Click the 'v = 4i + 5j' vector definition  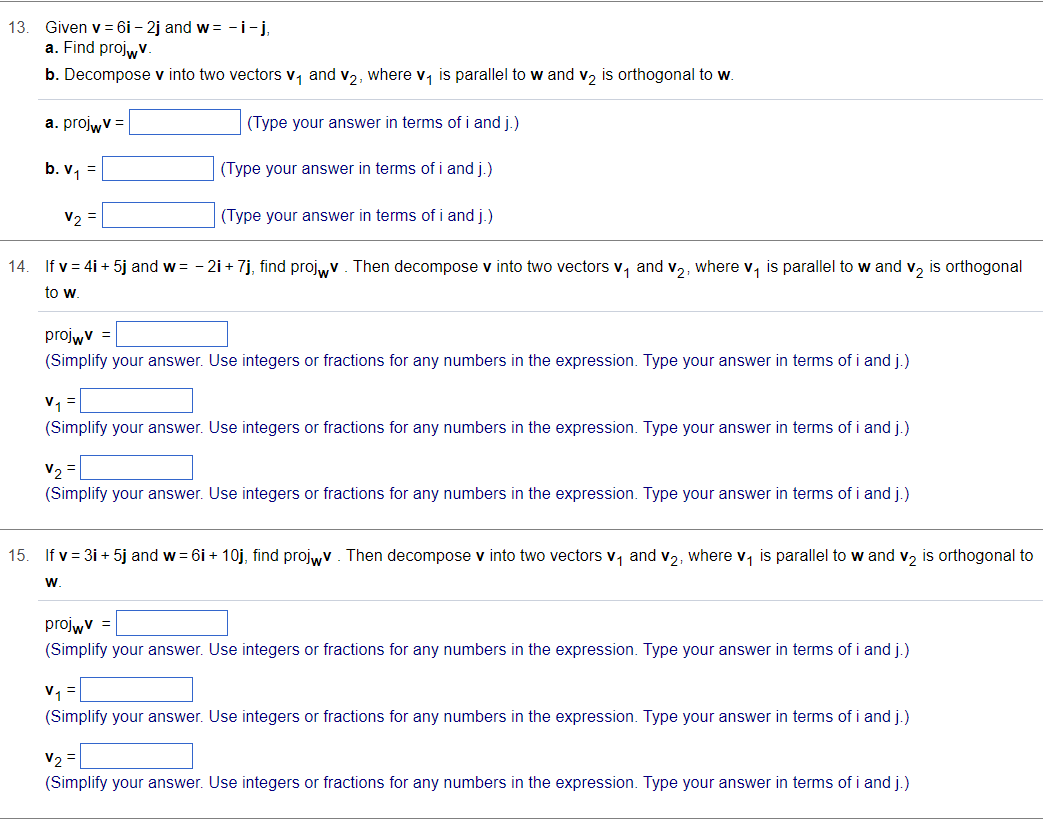point(90,266)
